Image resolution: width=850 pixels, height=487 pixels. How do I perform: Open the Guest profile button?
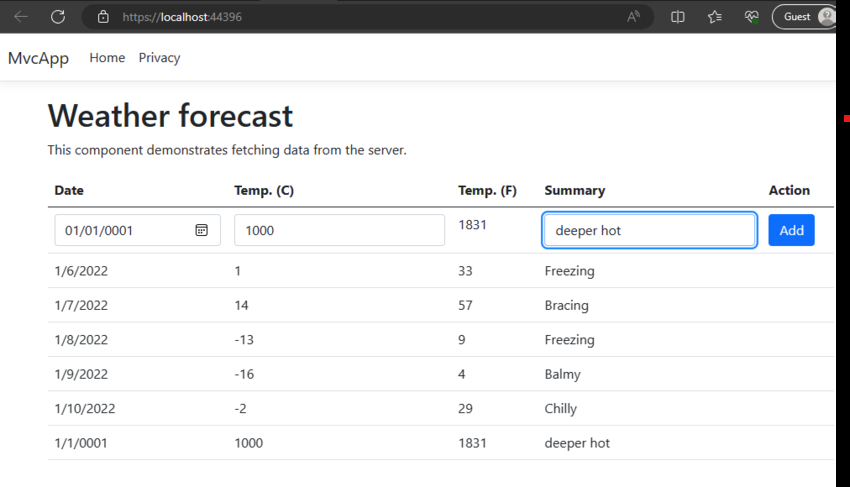click(x=804, y=17)
